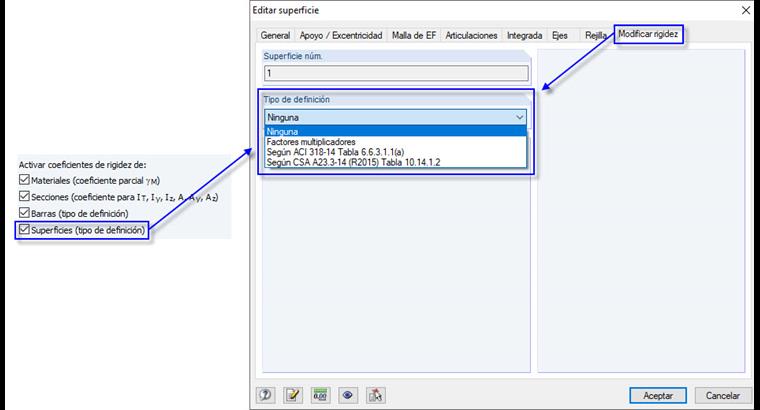Click the edit comment notepad icon
This screenshot has height=410, width=760.
click(293, 395)
